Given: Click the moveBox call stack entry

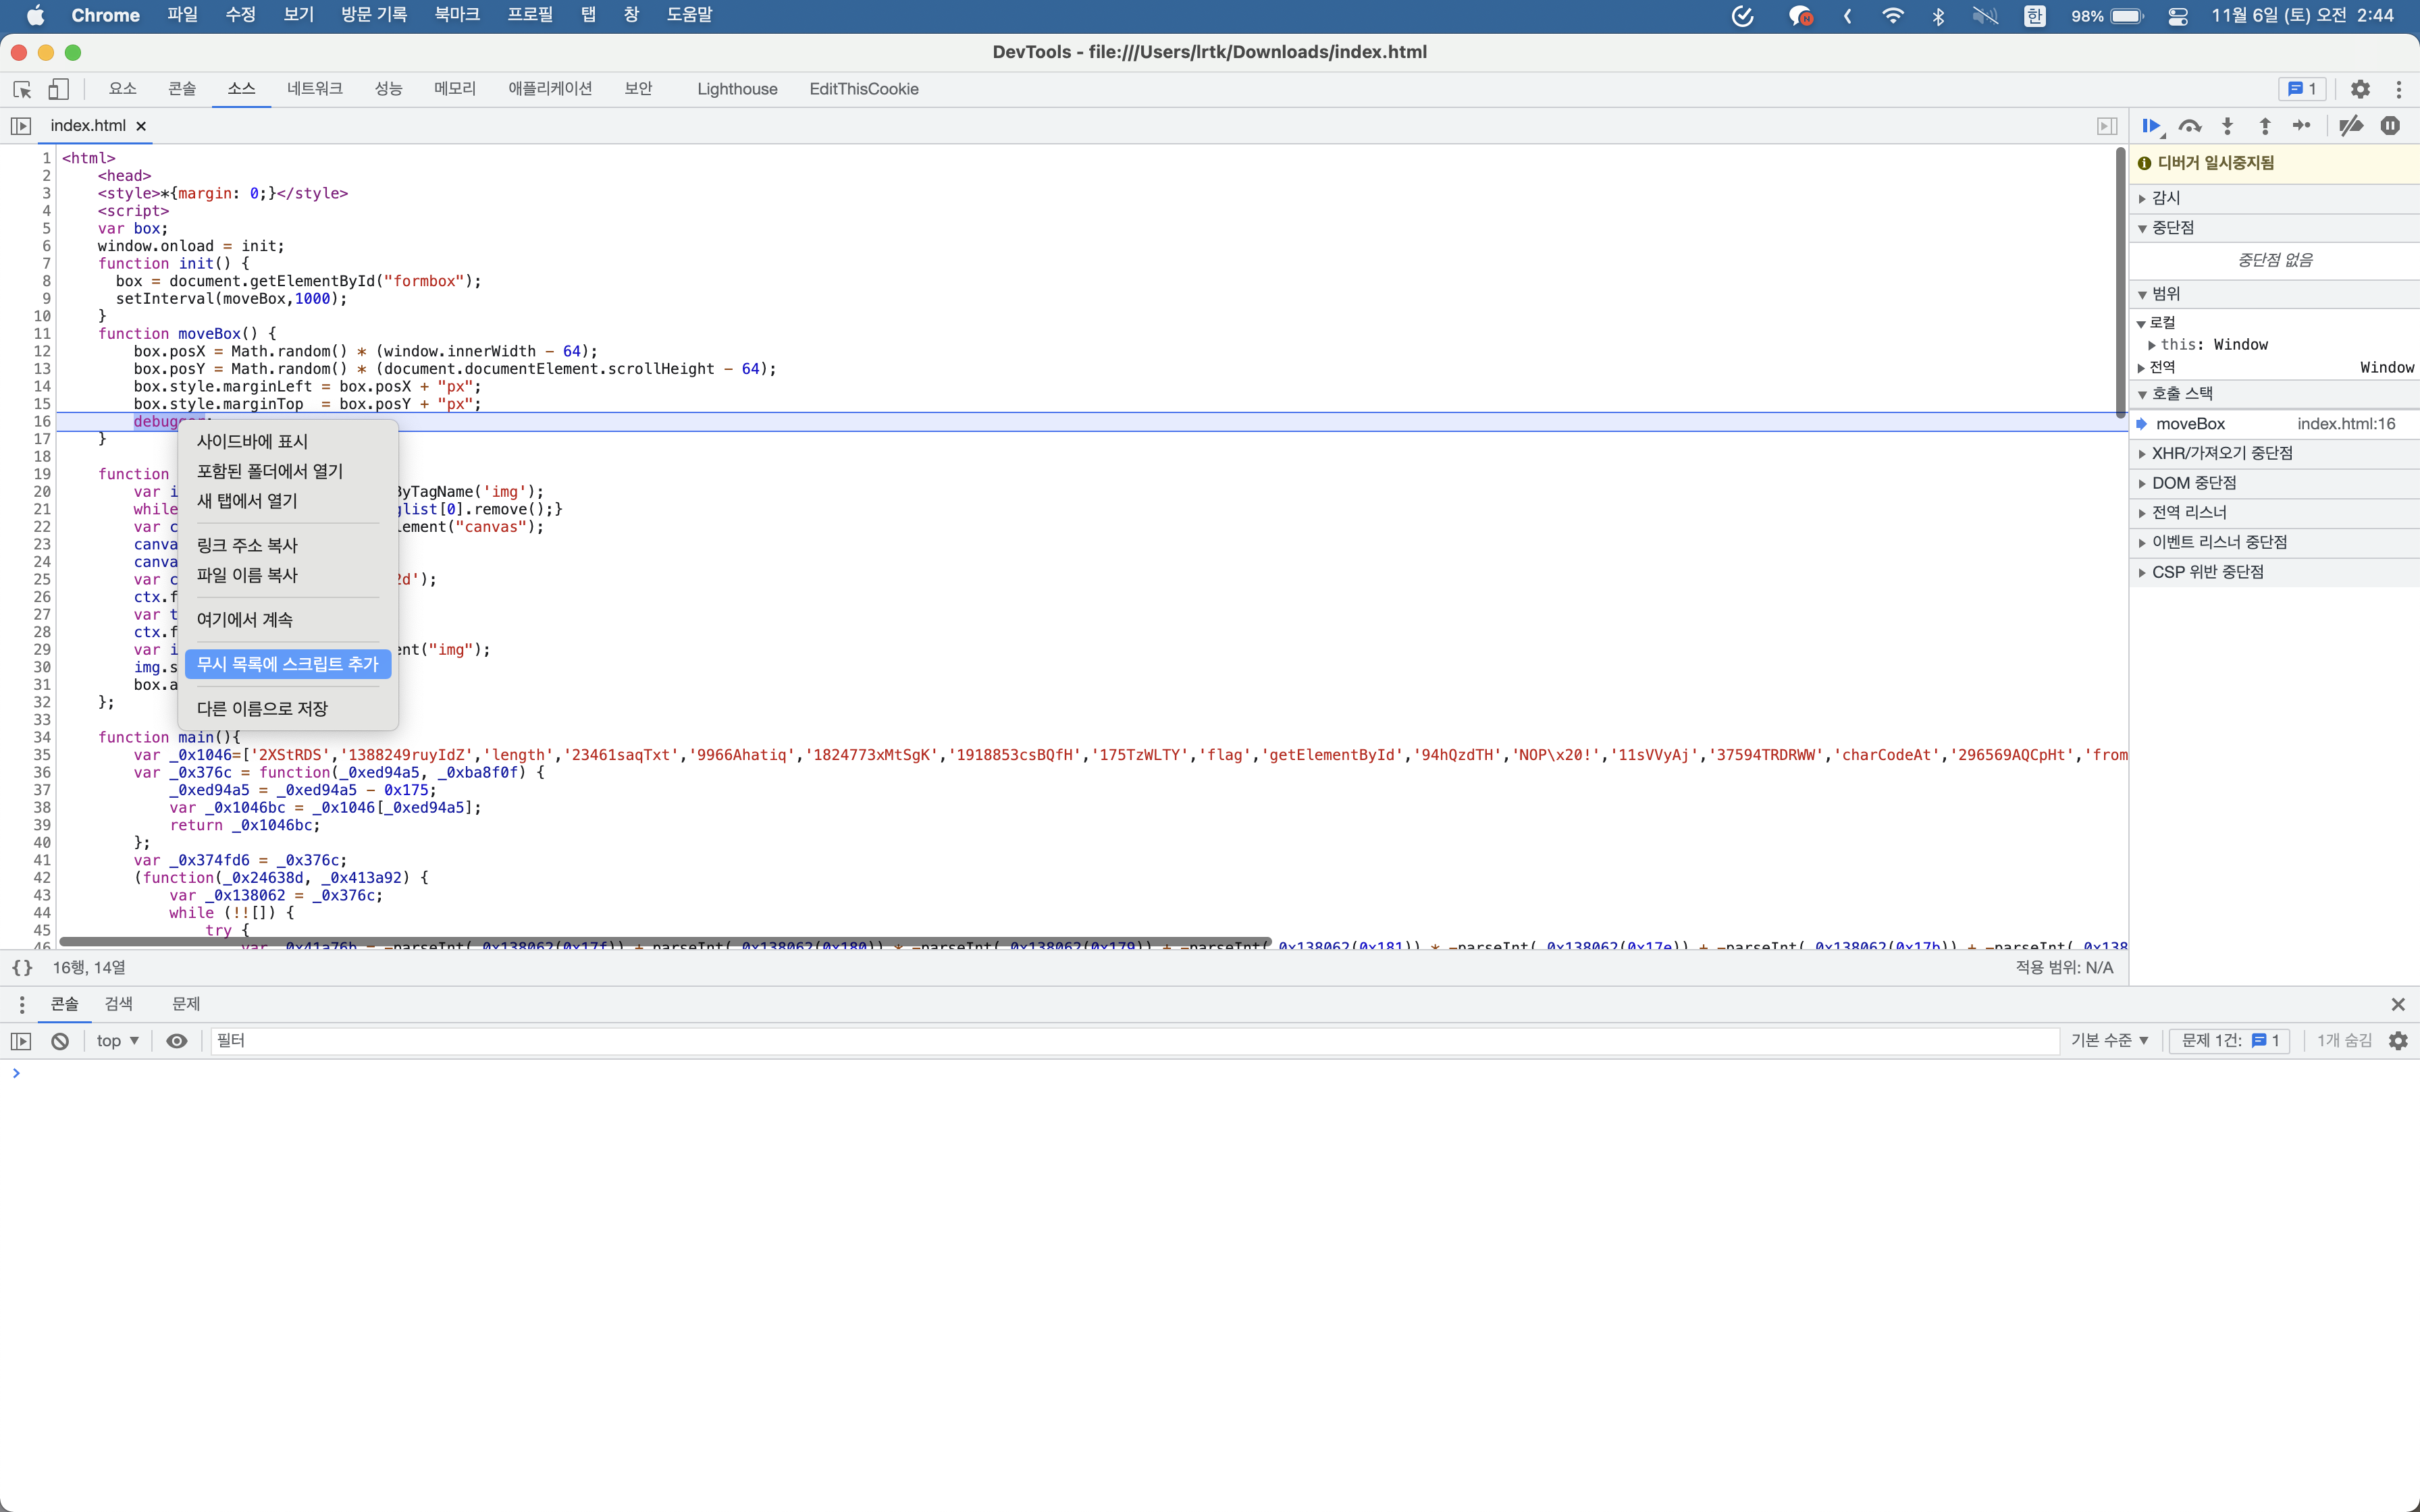Looking at the screenshot, I should pos(2190,424).
